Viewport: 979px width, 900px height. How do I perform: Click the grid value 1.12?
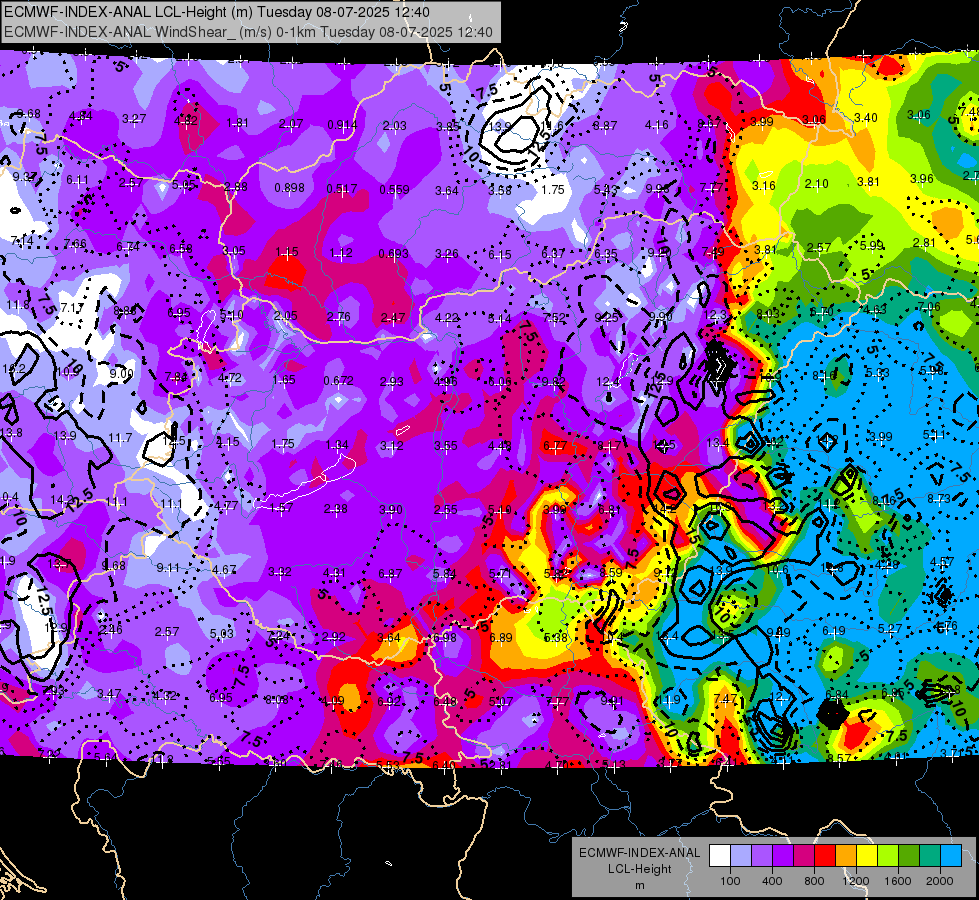click(x=341, y=252)
